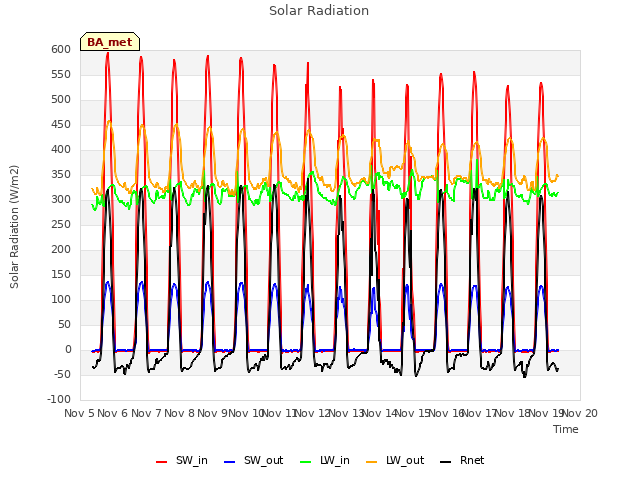Screen dimensions: 640x480
Task: Click the 100 y-axis tick label
Action: [61, 300]
